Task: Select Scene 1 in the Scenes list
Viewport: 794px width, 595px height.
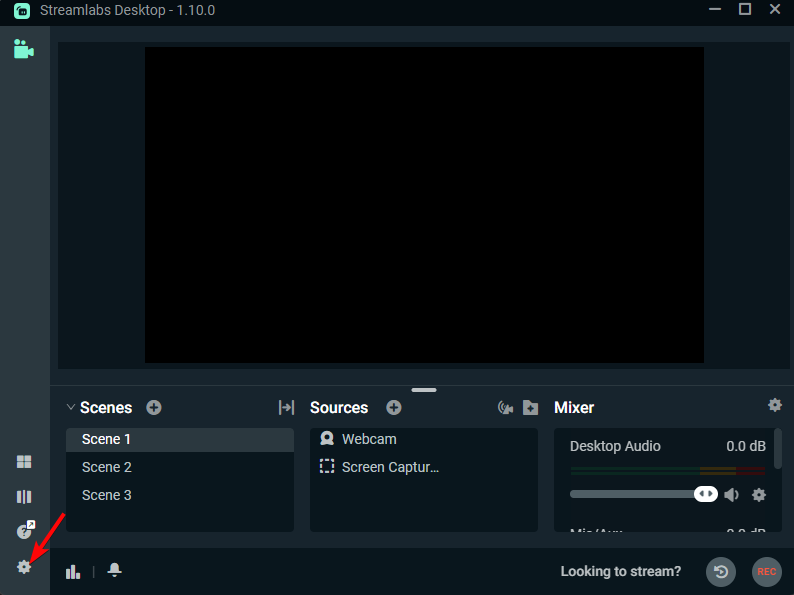Action: pyautogui.click(x=180, y=440)
